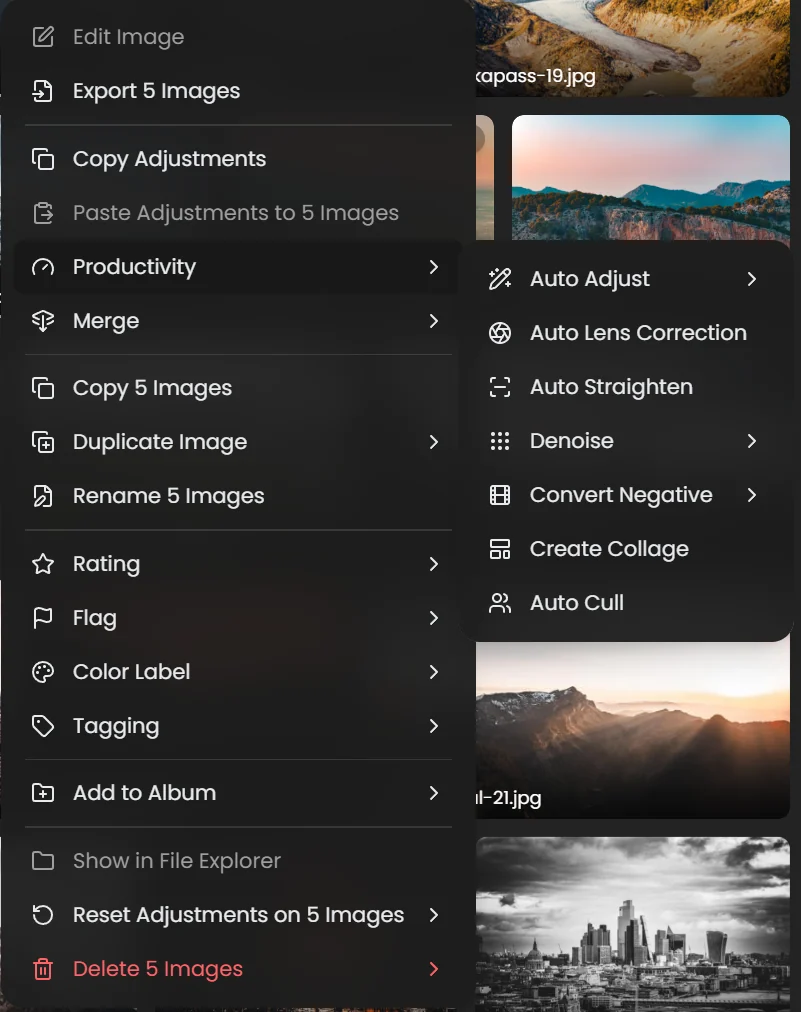Click the Merge layers icon
The height and width of the screenshot is (1012, 801).
click(x=43, y=321)
